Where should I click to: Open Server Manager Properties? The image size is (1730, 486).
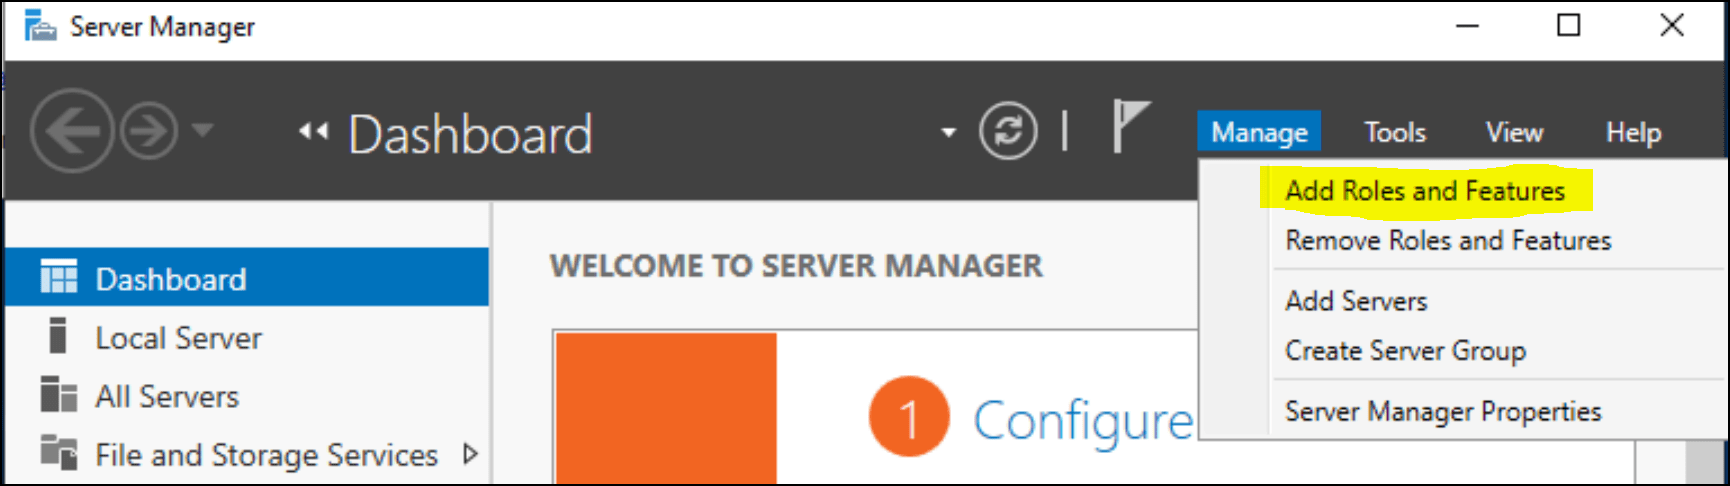pyautogui.click(x=1443, y=411)
